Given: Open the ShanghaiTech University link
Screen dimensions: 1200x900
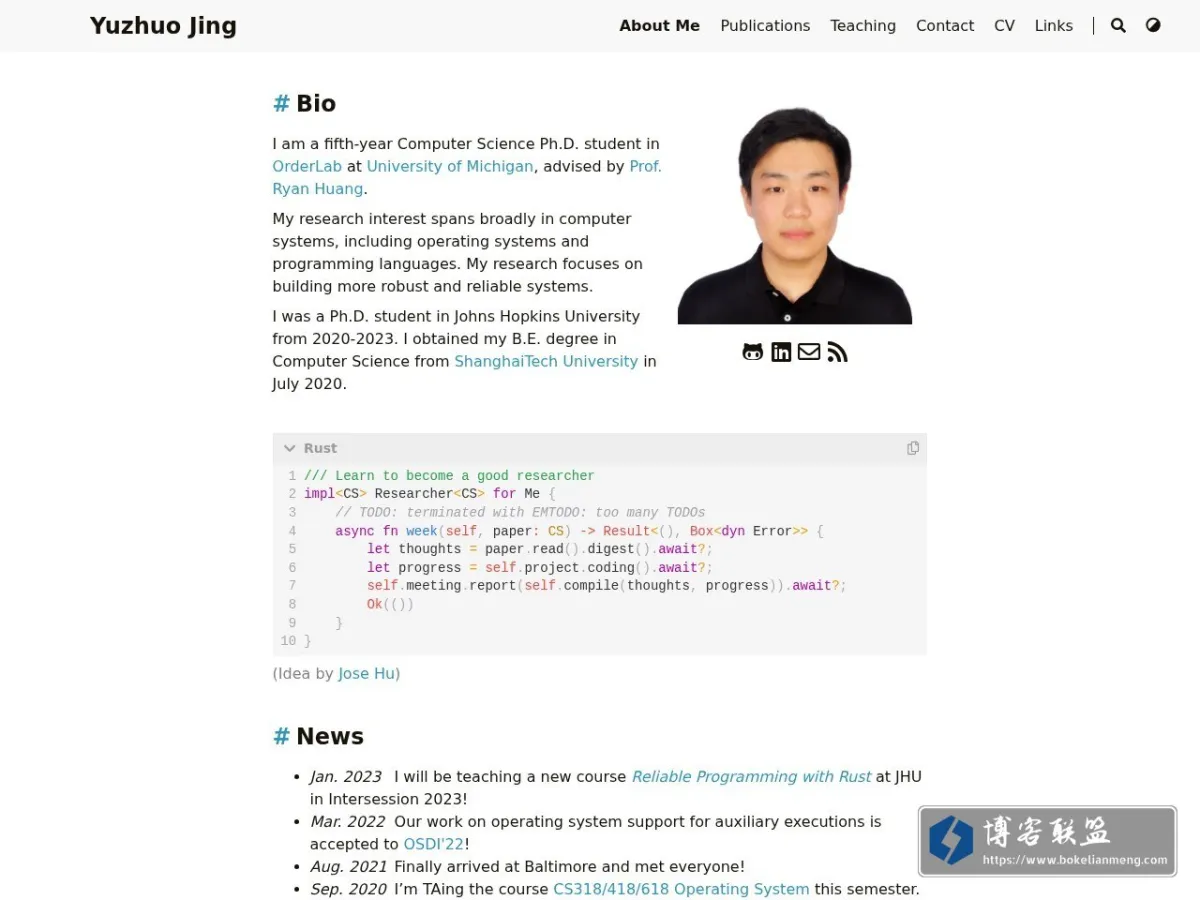Looking at the screenshot, I should click(546, 361).
